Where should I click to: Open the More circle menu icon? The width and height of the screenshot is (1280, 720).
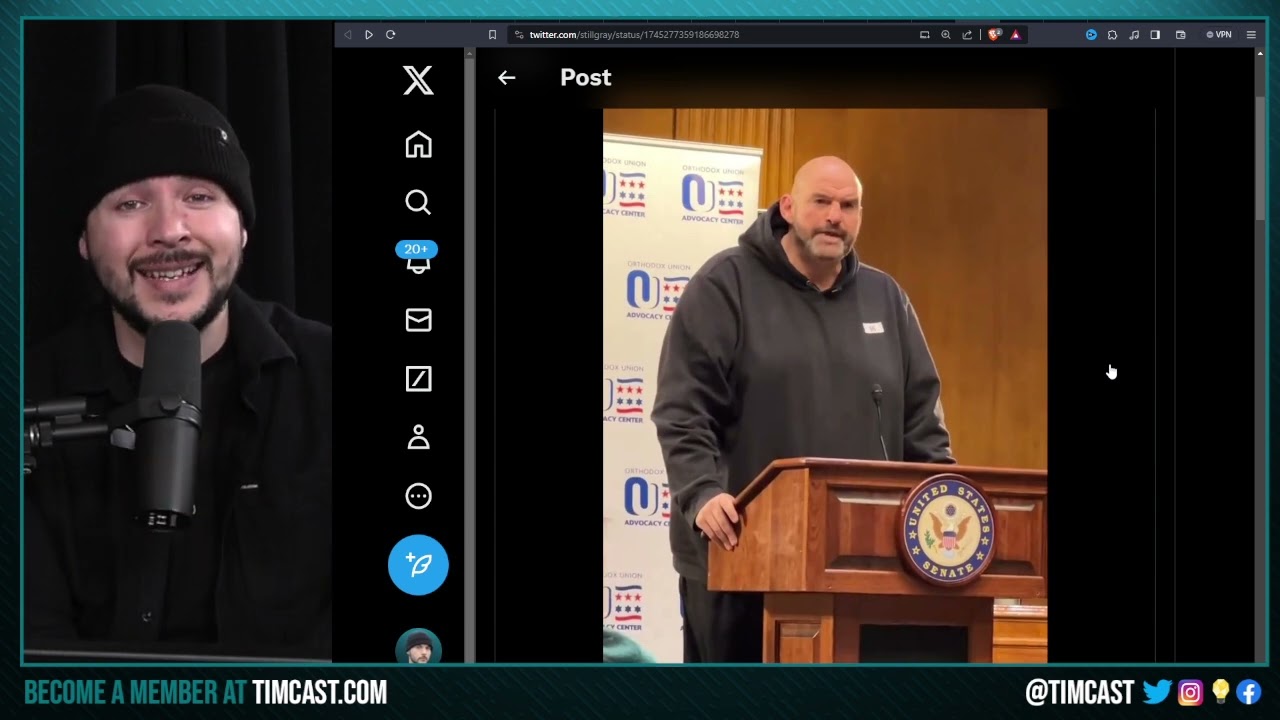418,496
